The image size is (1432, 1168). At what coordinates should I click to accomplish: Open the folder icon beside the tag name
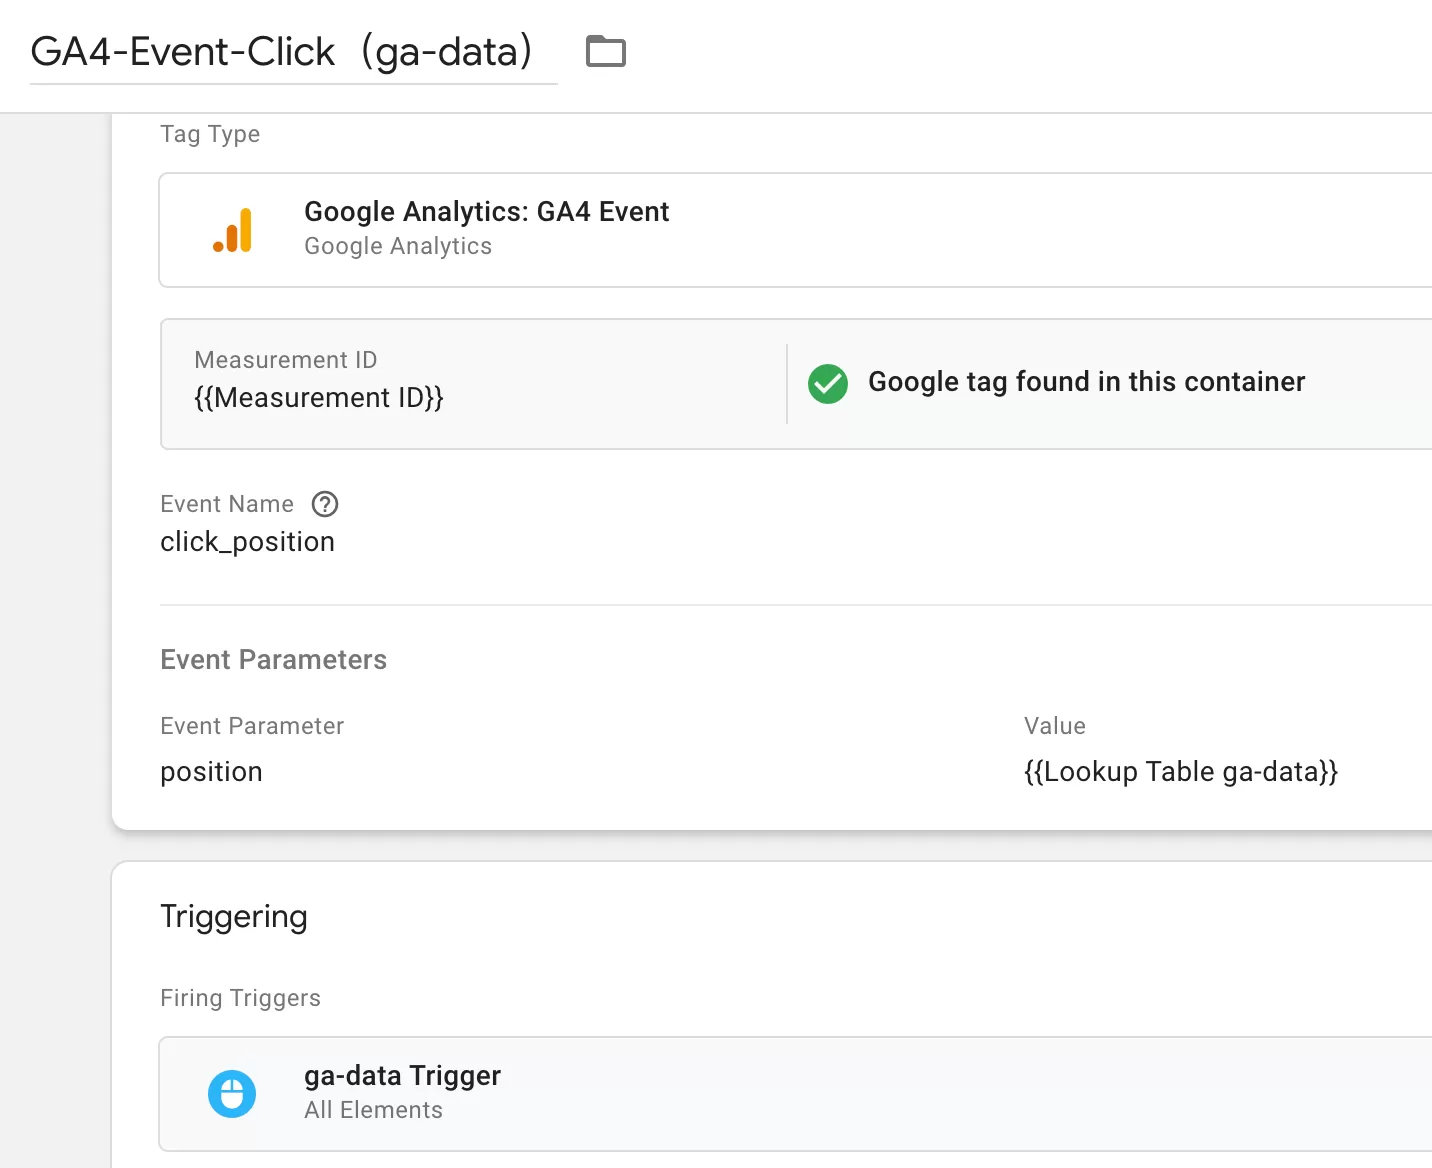pyautogui.click(x=606, y=51)
